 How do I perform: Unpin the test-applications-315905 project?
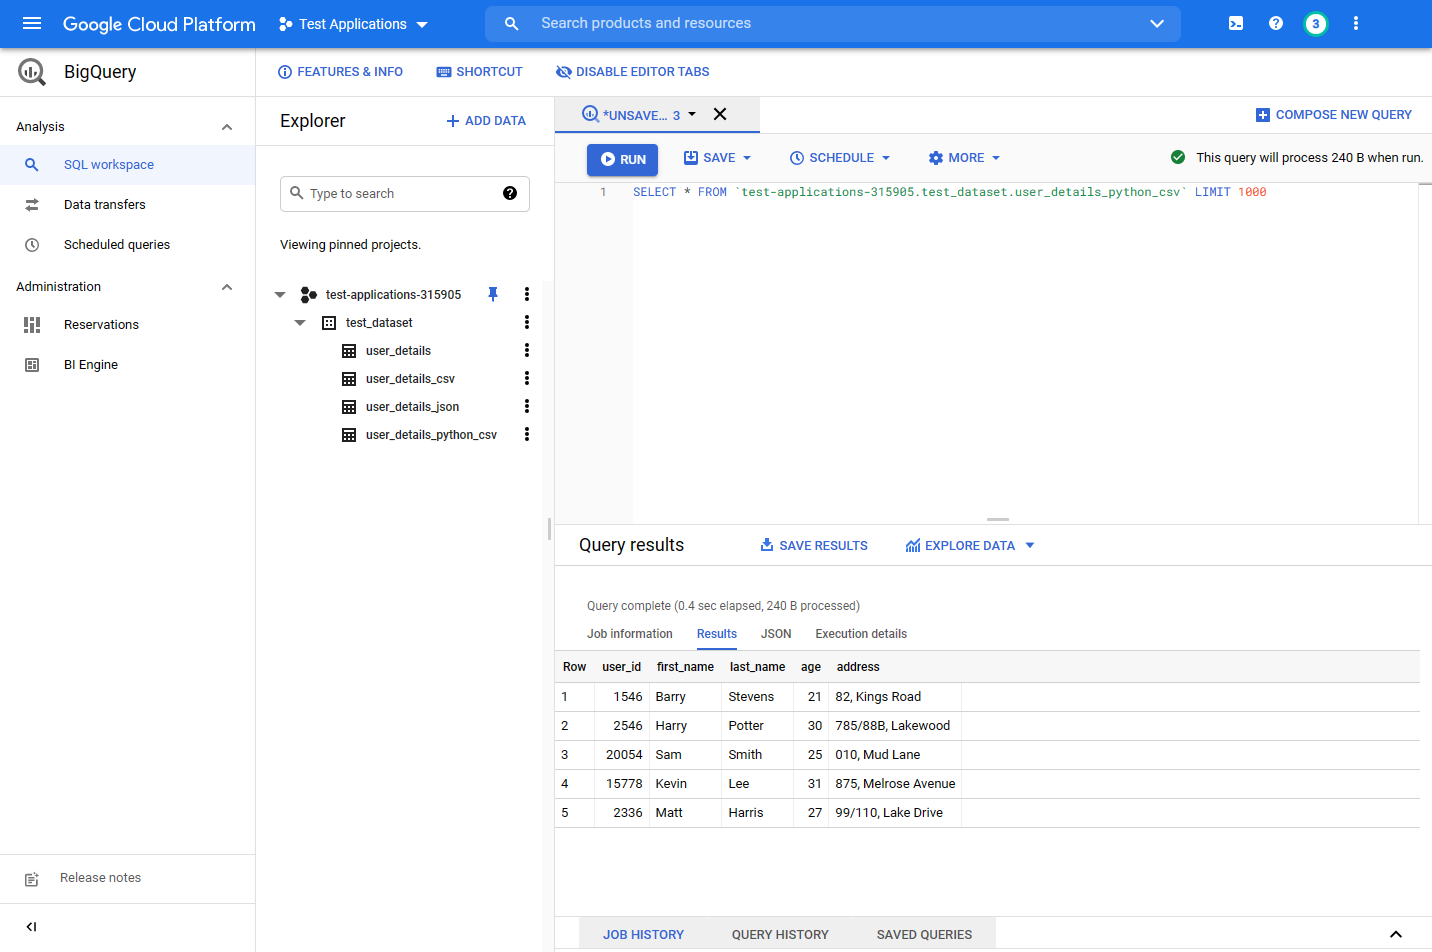tap(493, 294)
